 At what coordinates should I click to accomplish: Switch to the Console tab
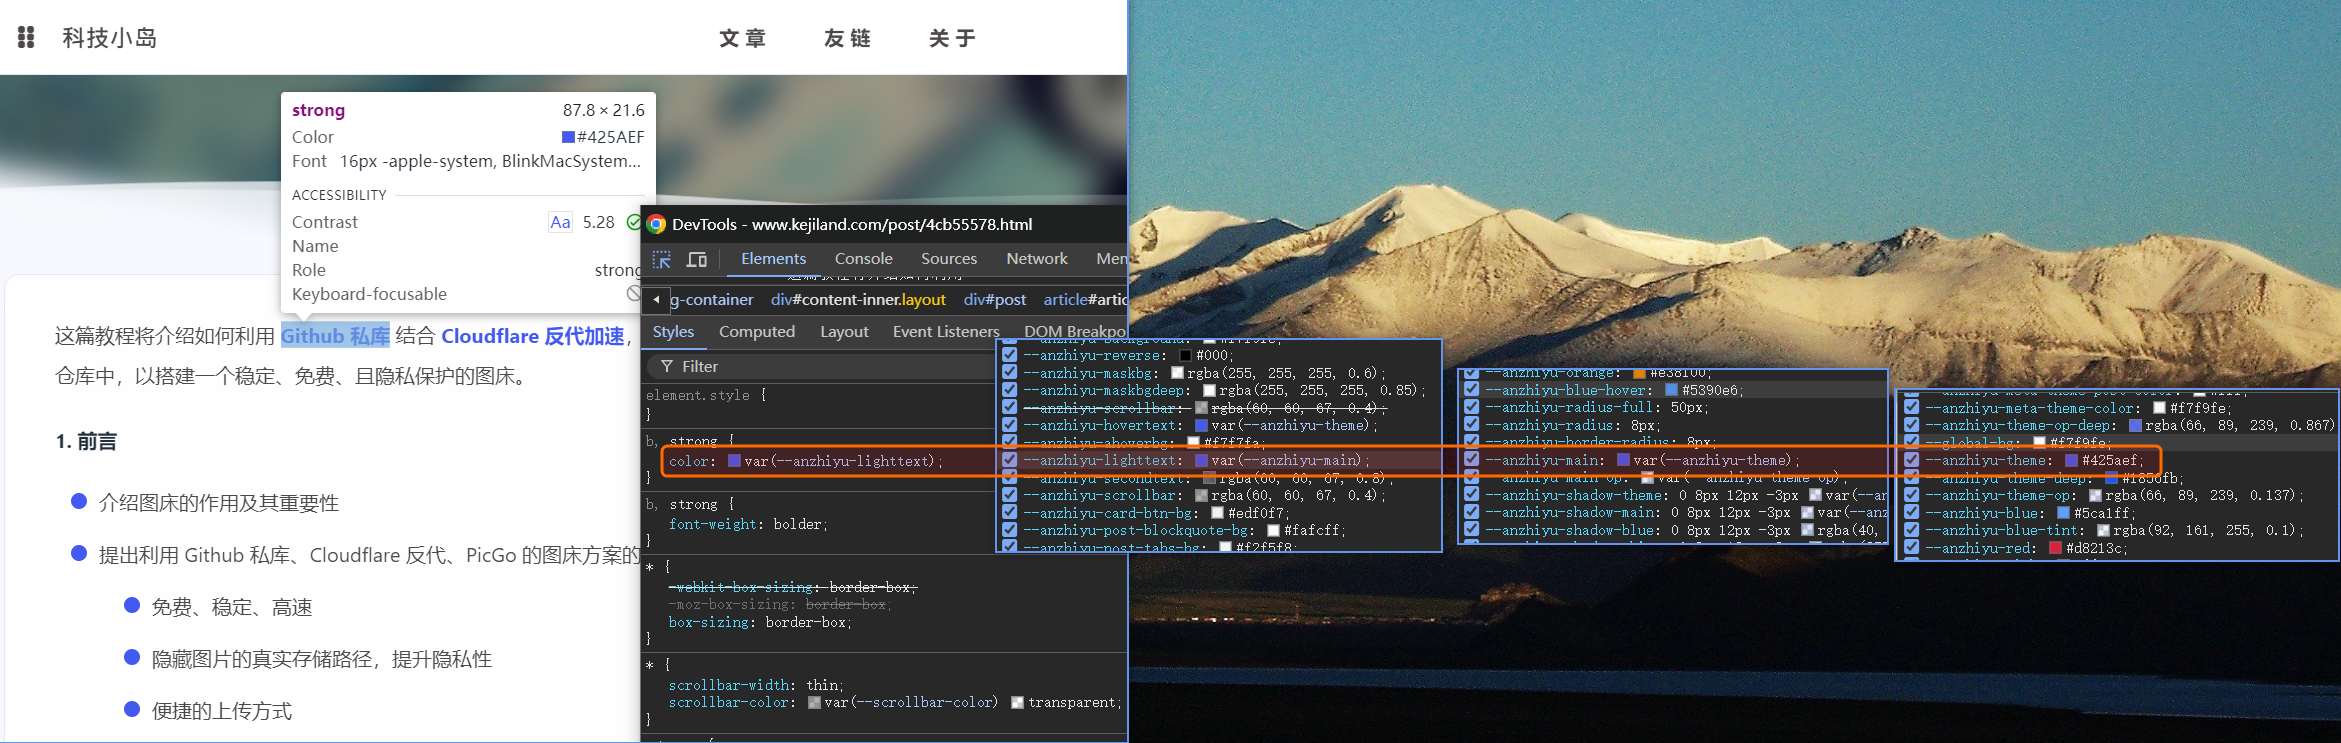[x=863, y=259]
